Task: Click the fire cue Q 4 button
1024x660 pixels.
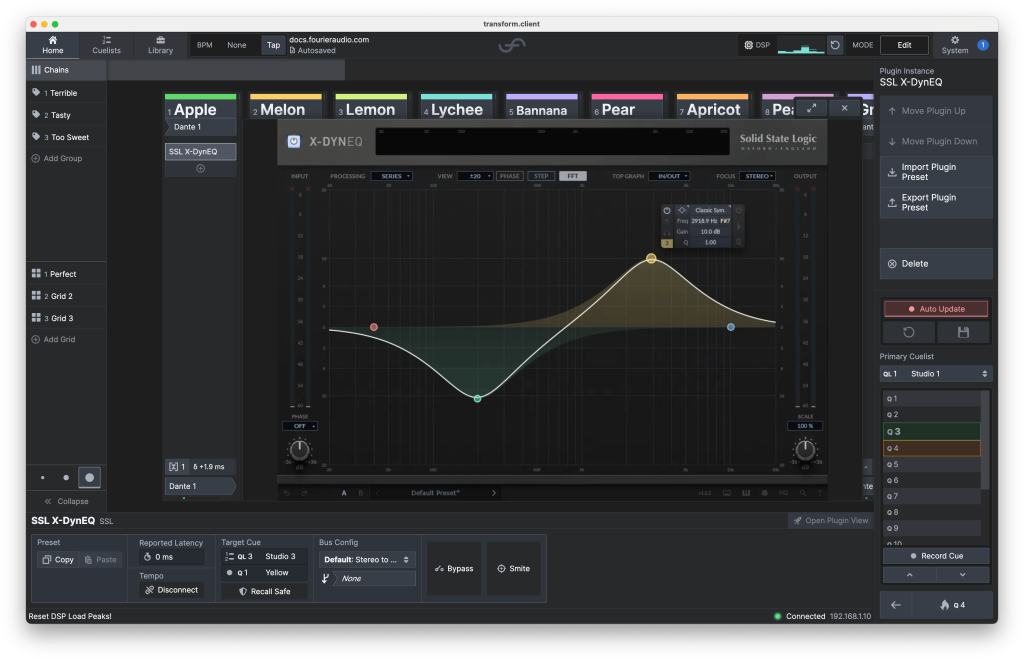Action: pos(952,605)
